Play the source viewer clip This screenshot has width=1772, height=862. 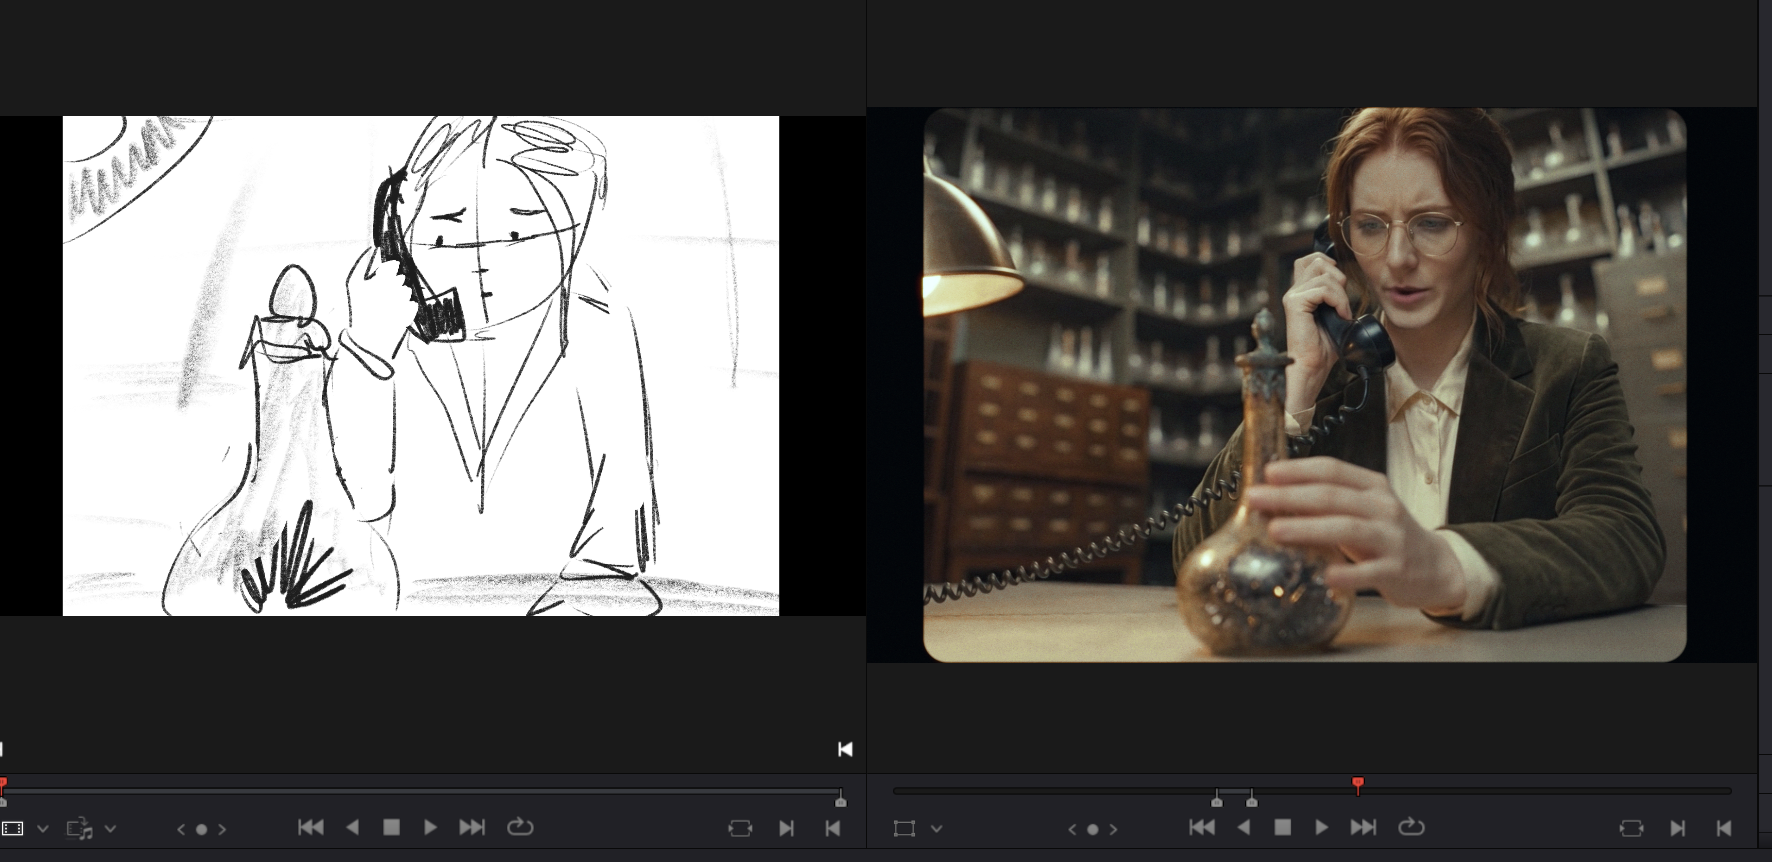point(430,827)
